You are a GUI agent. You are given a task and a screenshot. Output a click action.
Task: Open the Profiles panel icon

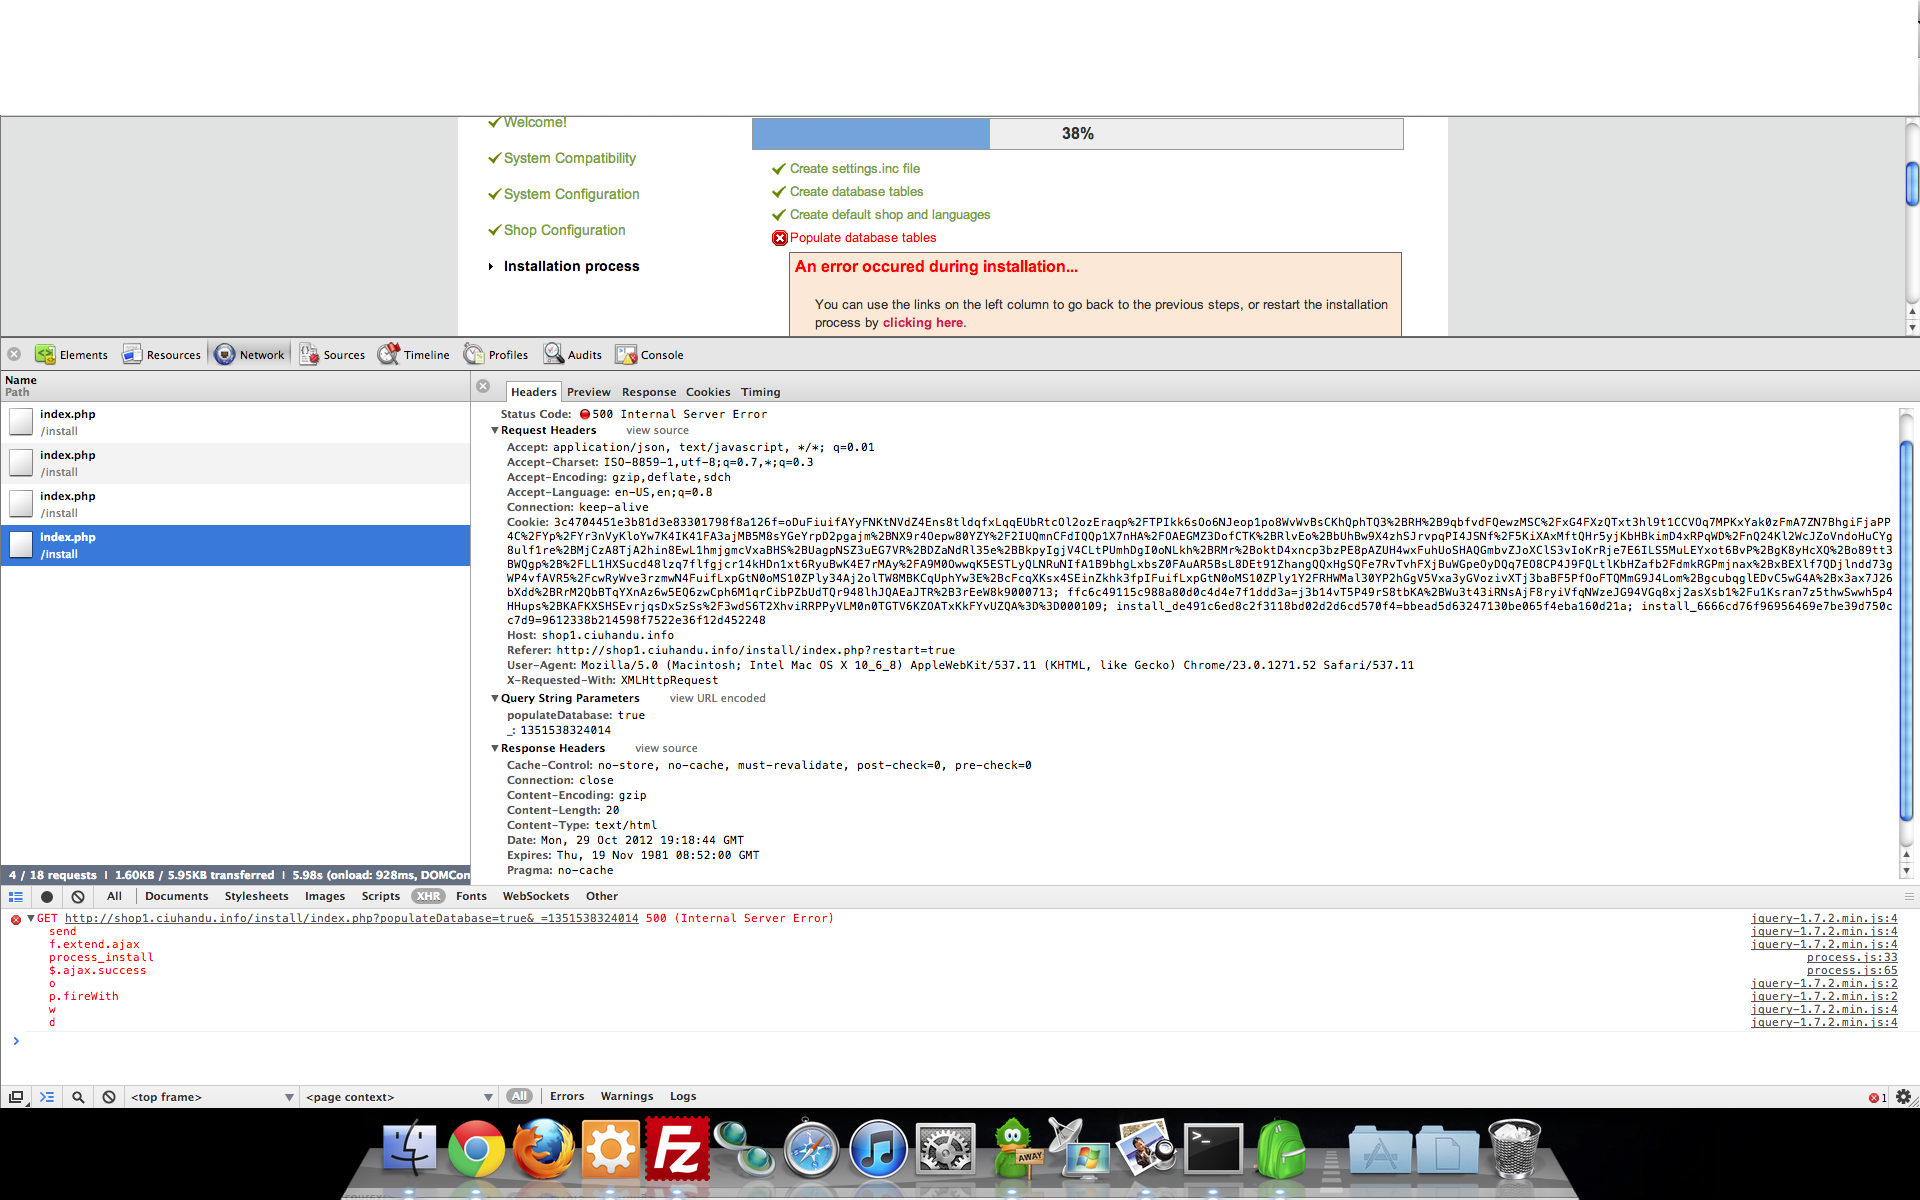click(x=474, y=354)
